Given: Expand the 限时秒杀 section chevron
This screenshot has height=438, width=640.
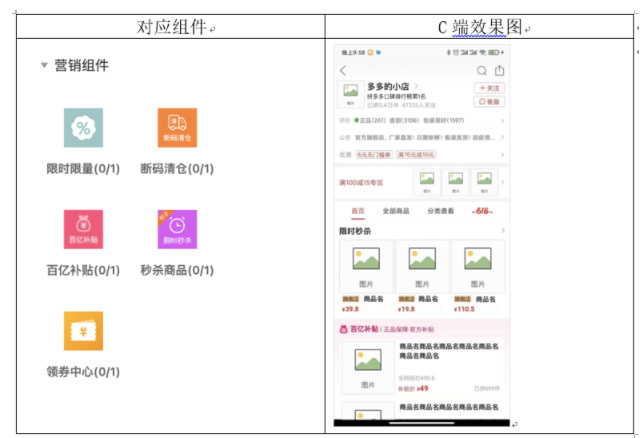Looking at the screenshot, I should click(502, 231).
